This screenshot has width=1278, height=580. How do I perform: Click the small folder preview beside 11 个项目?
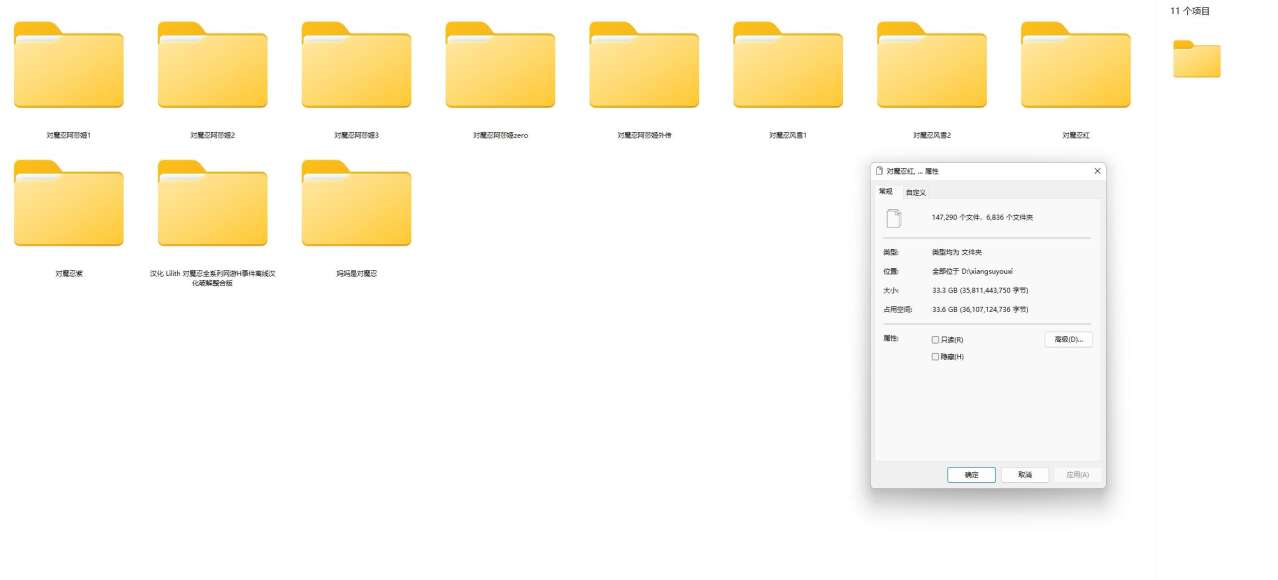[x=1196, y=59]
